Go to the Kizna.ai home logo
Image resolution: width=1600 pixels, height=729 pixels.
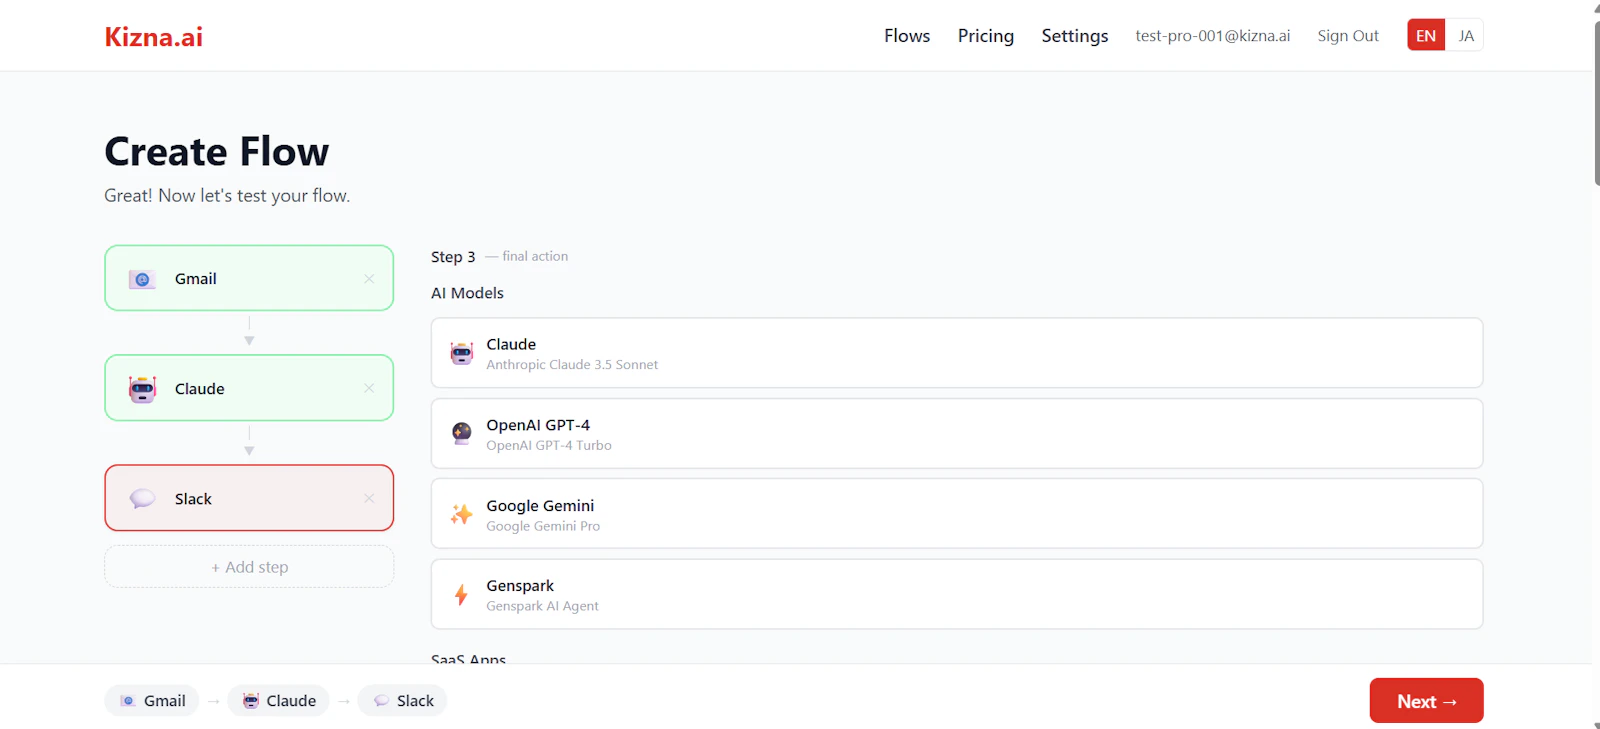[x=154, y=37]
